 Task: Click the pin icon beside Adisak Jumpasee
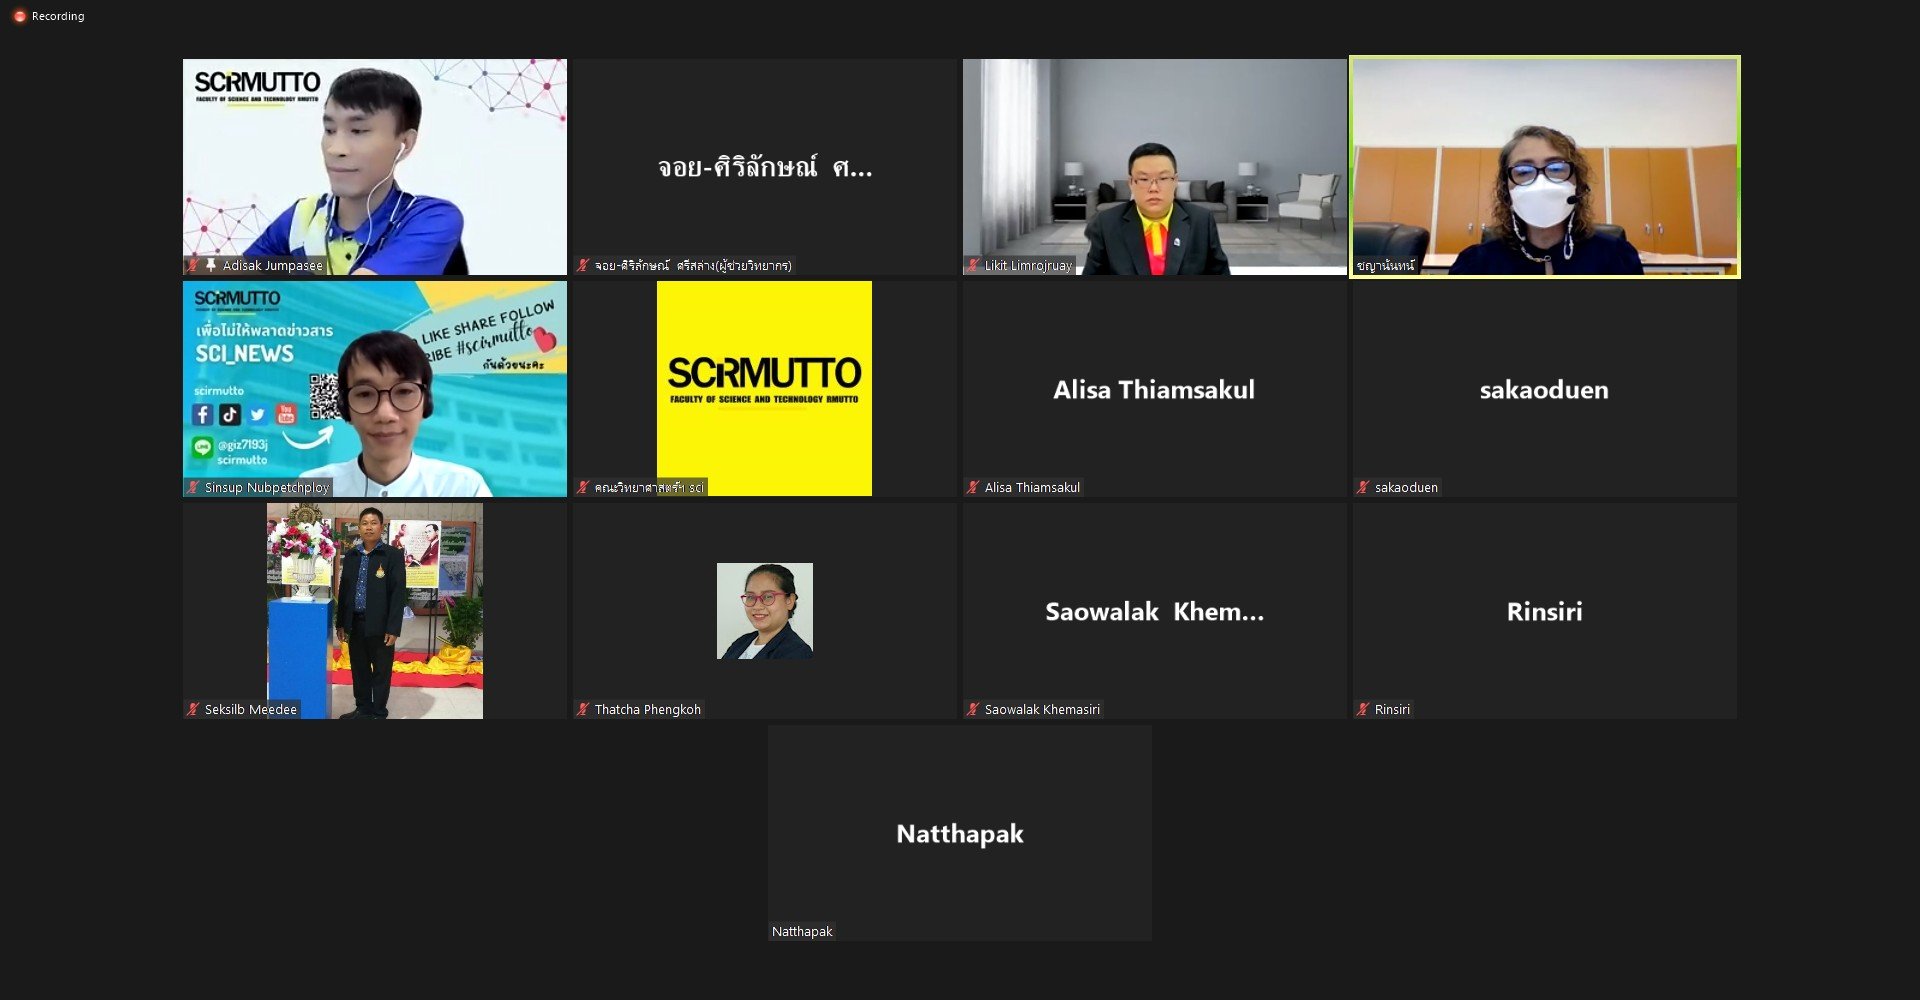tap(211, 265)
